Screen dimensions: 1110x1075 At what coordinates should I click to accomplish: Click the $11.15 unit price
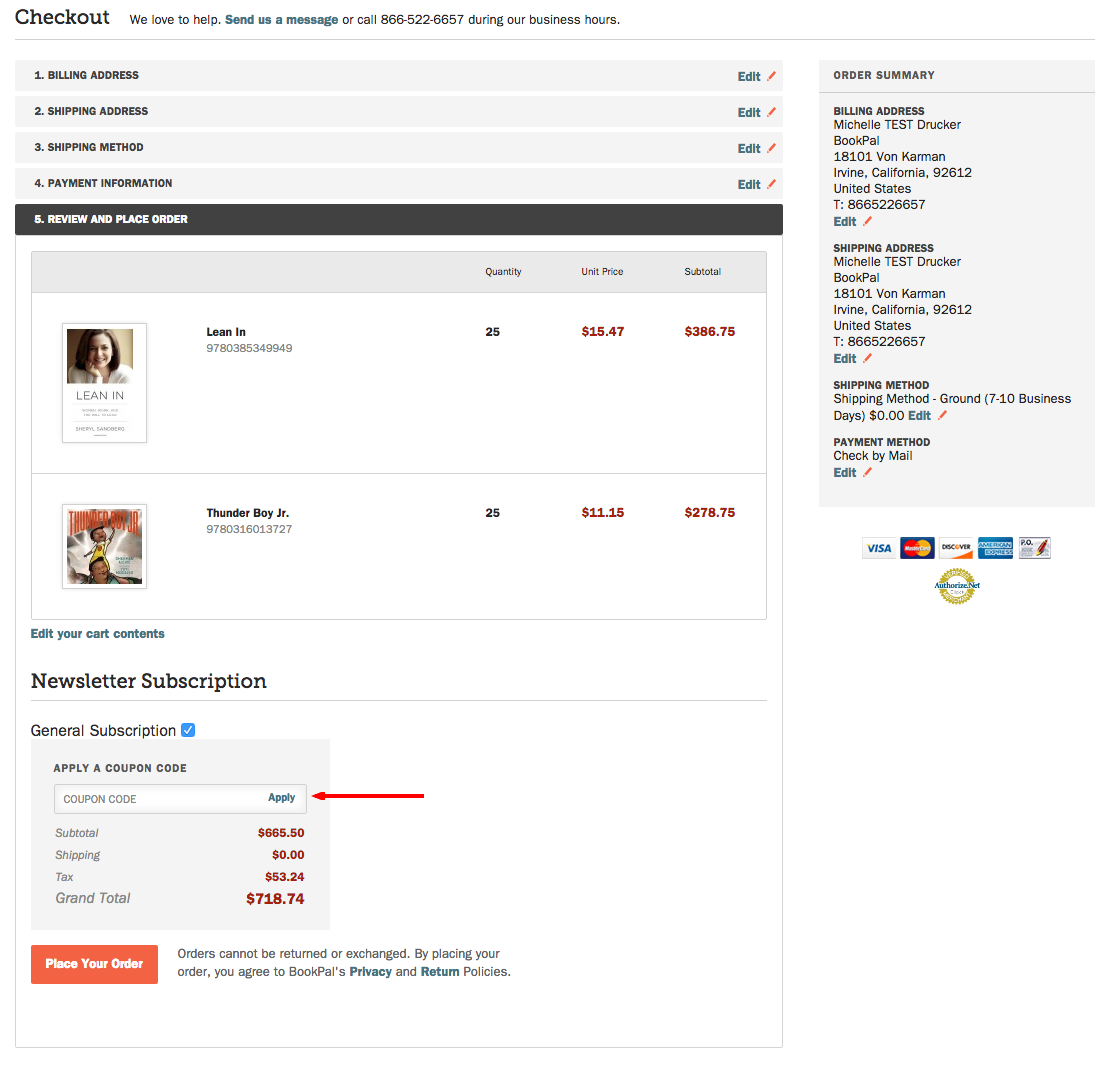tap(602, 512)
